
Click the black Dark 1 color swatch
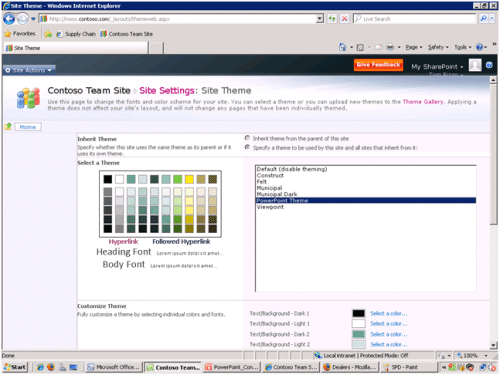point(359,313)
